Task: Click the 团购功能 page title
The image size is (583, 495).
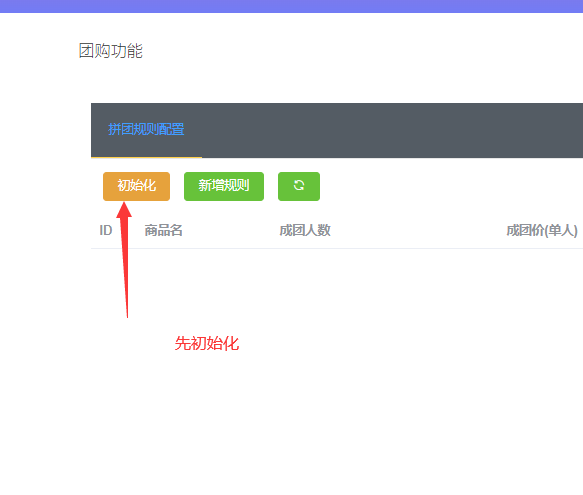Action: pyautogui.click(x=111, y=51)
